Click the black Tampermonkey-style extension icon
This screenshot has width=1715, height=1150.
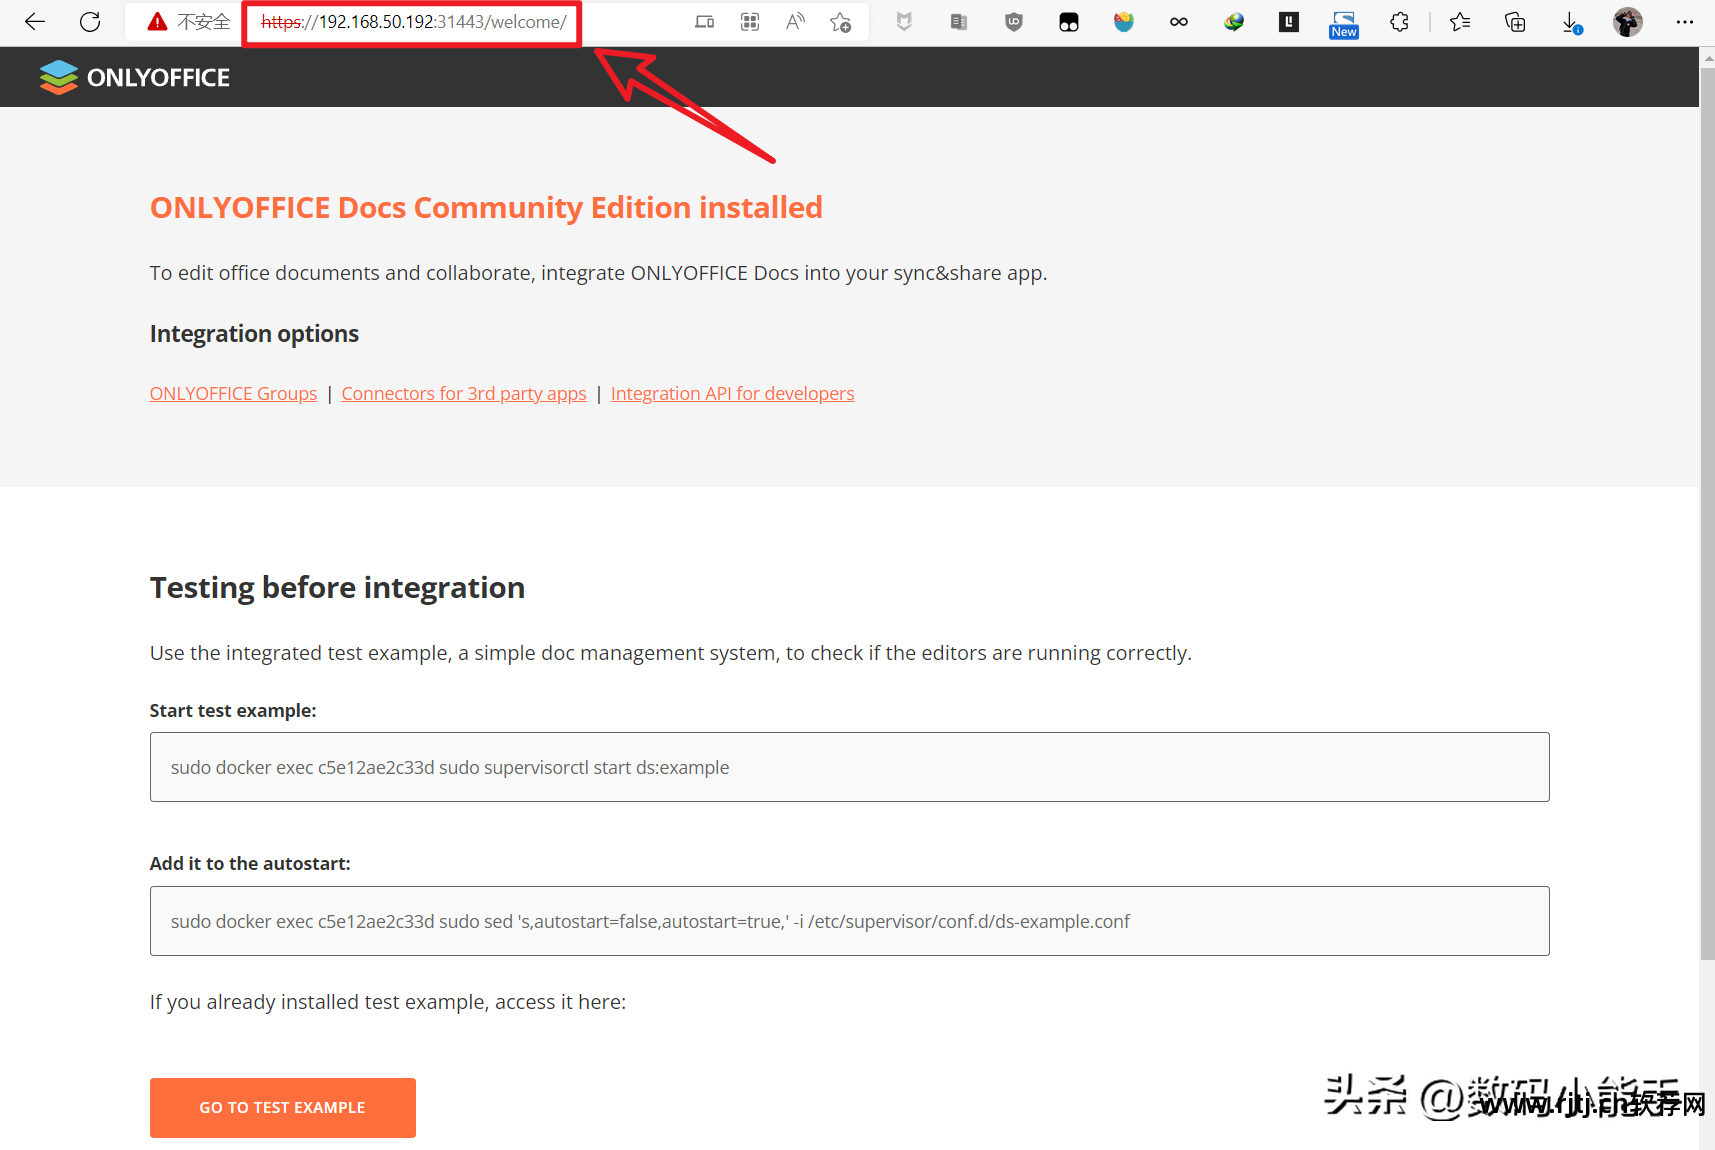[x=1069, y=22]
